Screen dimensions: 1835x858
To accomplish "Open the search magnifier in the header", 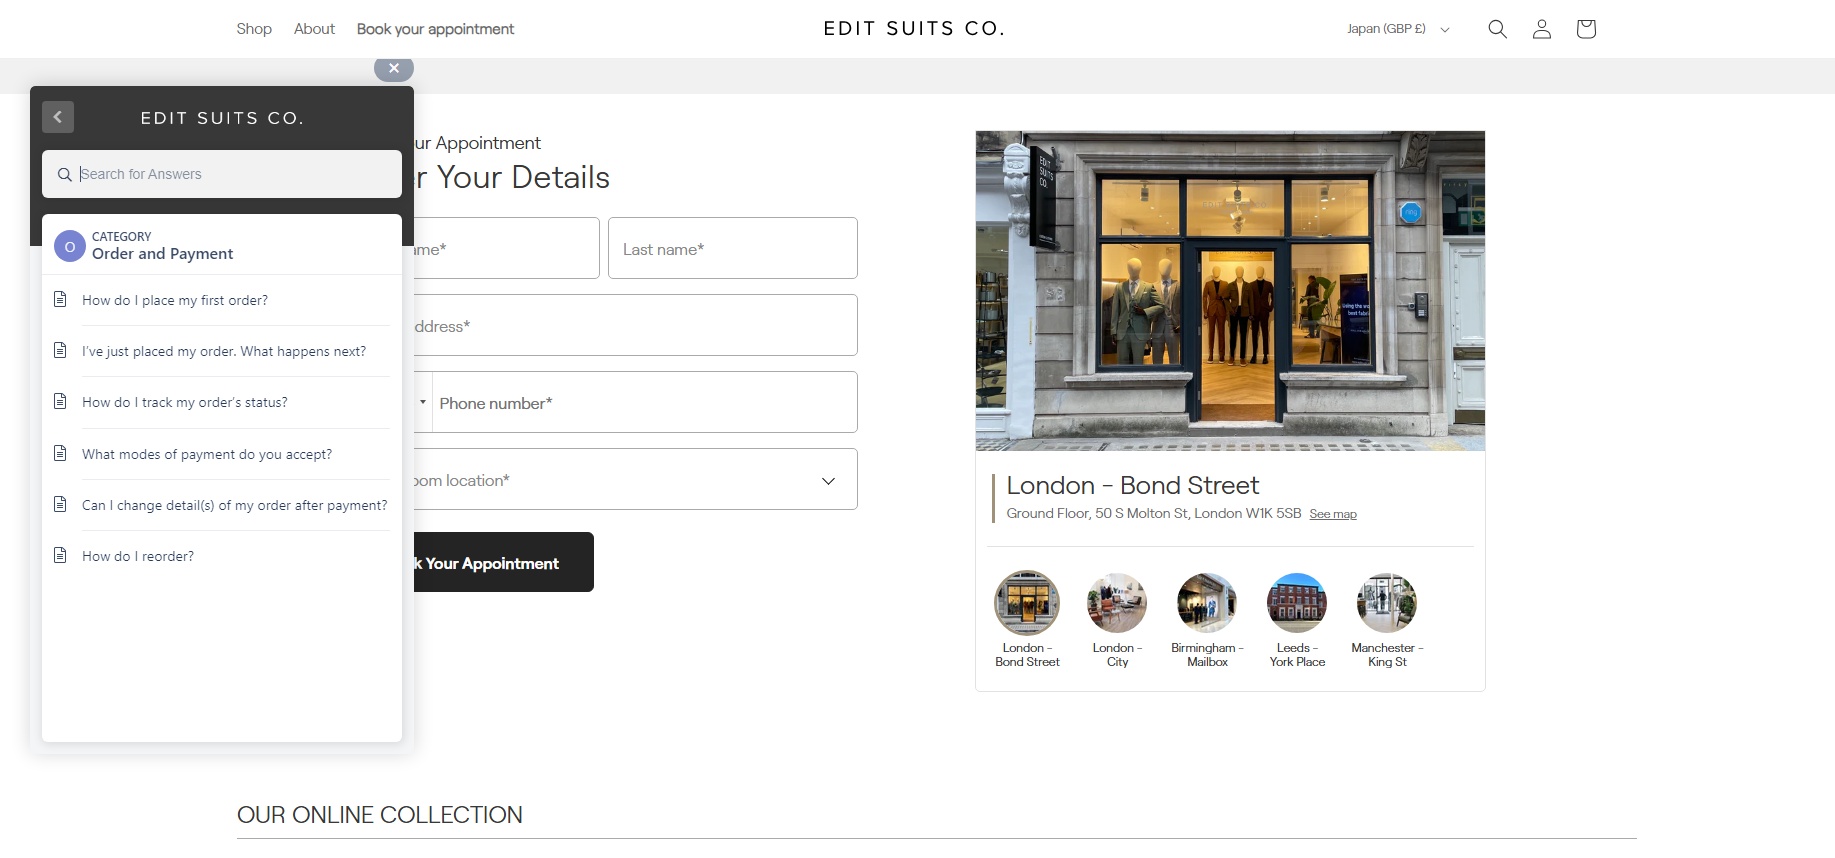I will point(1497,29).
